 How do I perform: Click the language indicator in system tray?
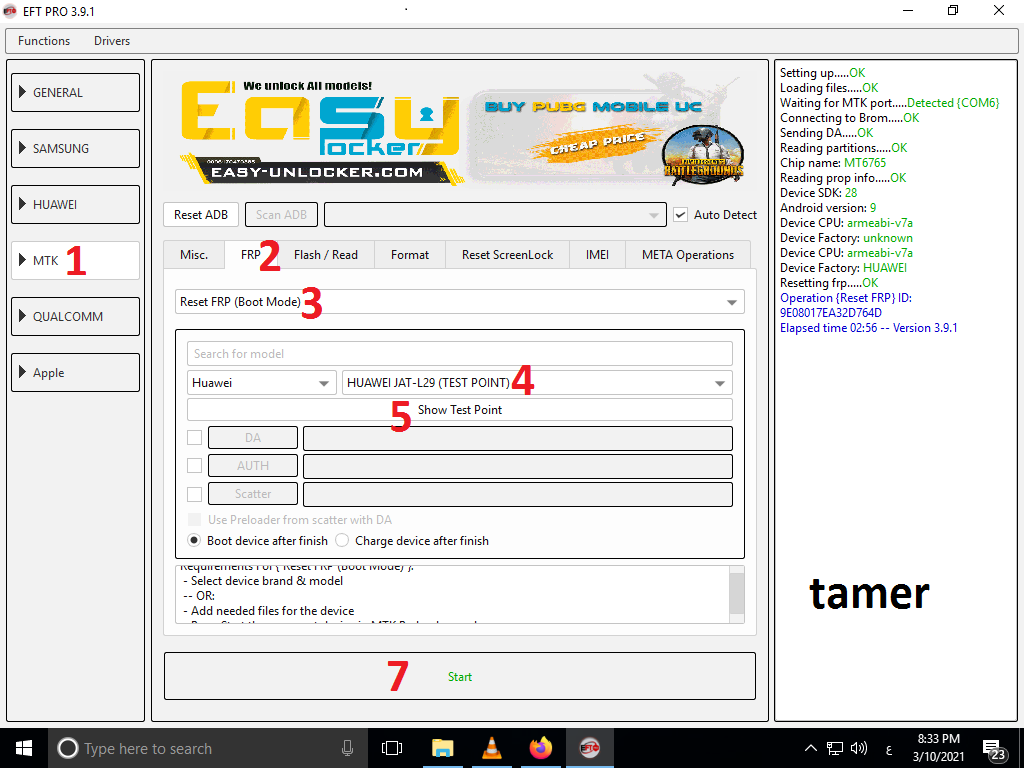[889, 748]
